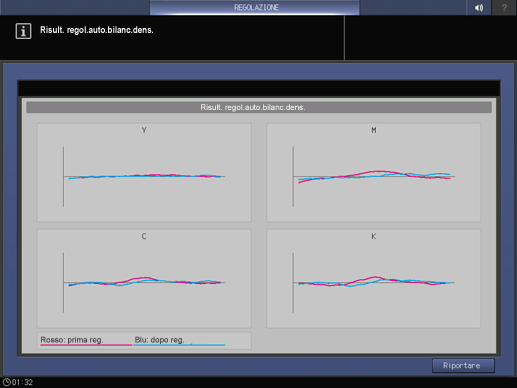The height and width of the screenshot is (388, 517).
Task: Click the clock icon in status bar
Action: 6,382
